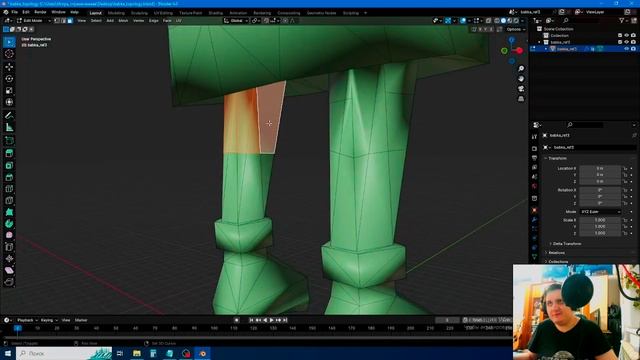The image size is (640, 360).
Task: Switch to the Modeling workspace tab
Action: point(116,13)
